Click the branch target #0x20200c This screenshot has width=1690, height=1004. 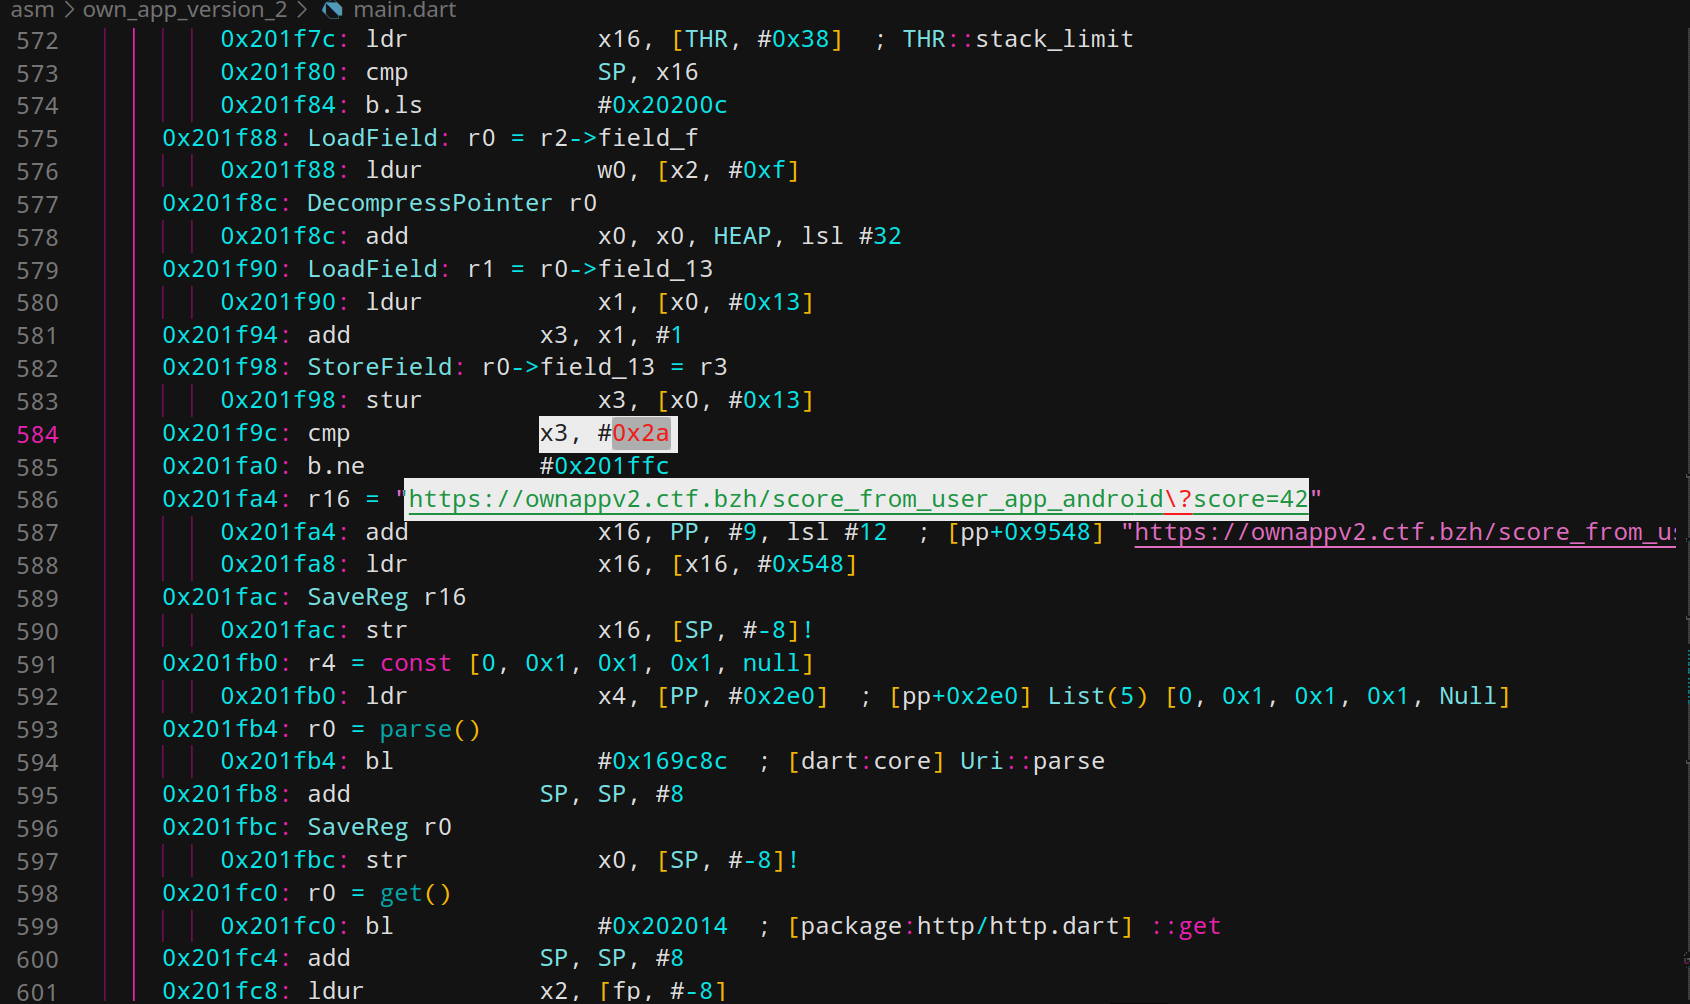click(x=662, y=105)
